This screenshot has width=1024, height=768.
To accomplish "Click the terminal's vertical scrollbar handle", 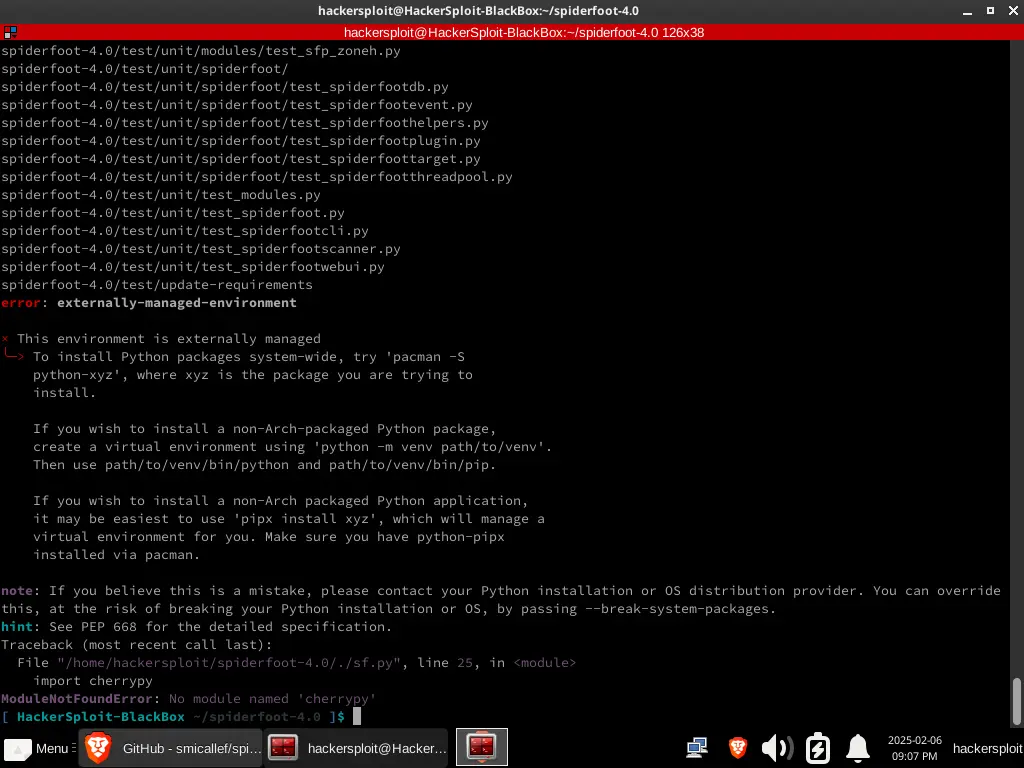I will point(1016,701).
